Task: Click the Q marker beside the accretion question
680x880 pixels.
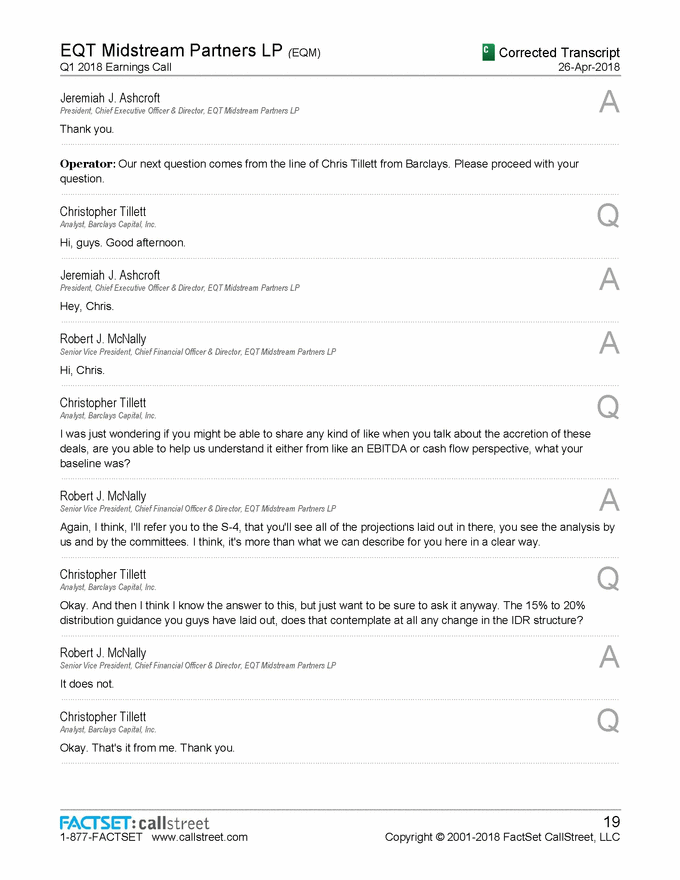Action: click(x=608, y=408)
